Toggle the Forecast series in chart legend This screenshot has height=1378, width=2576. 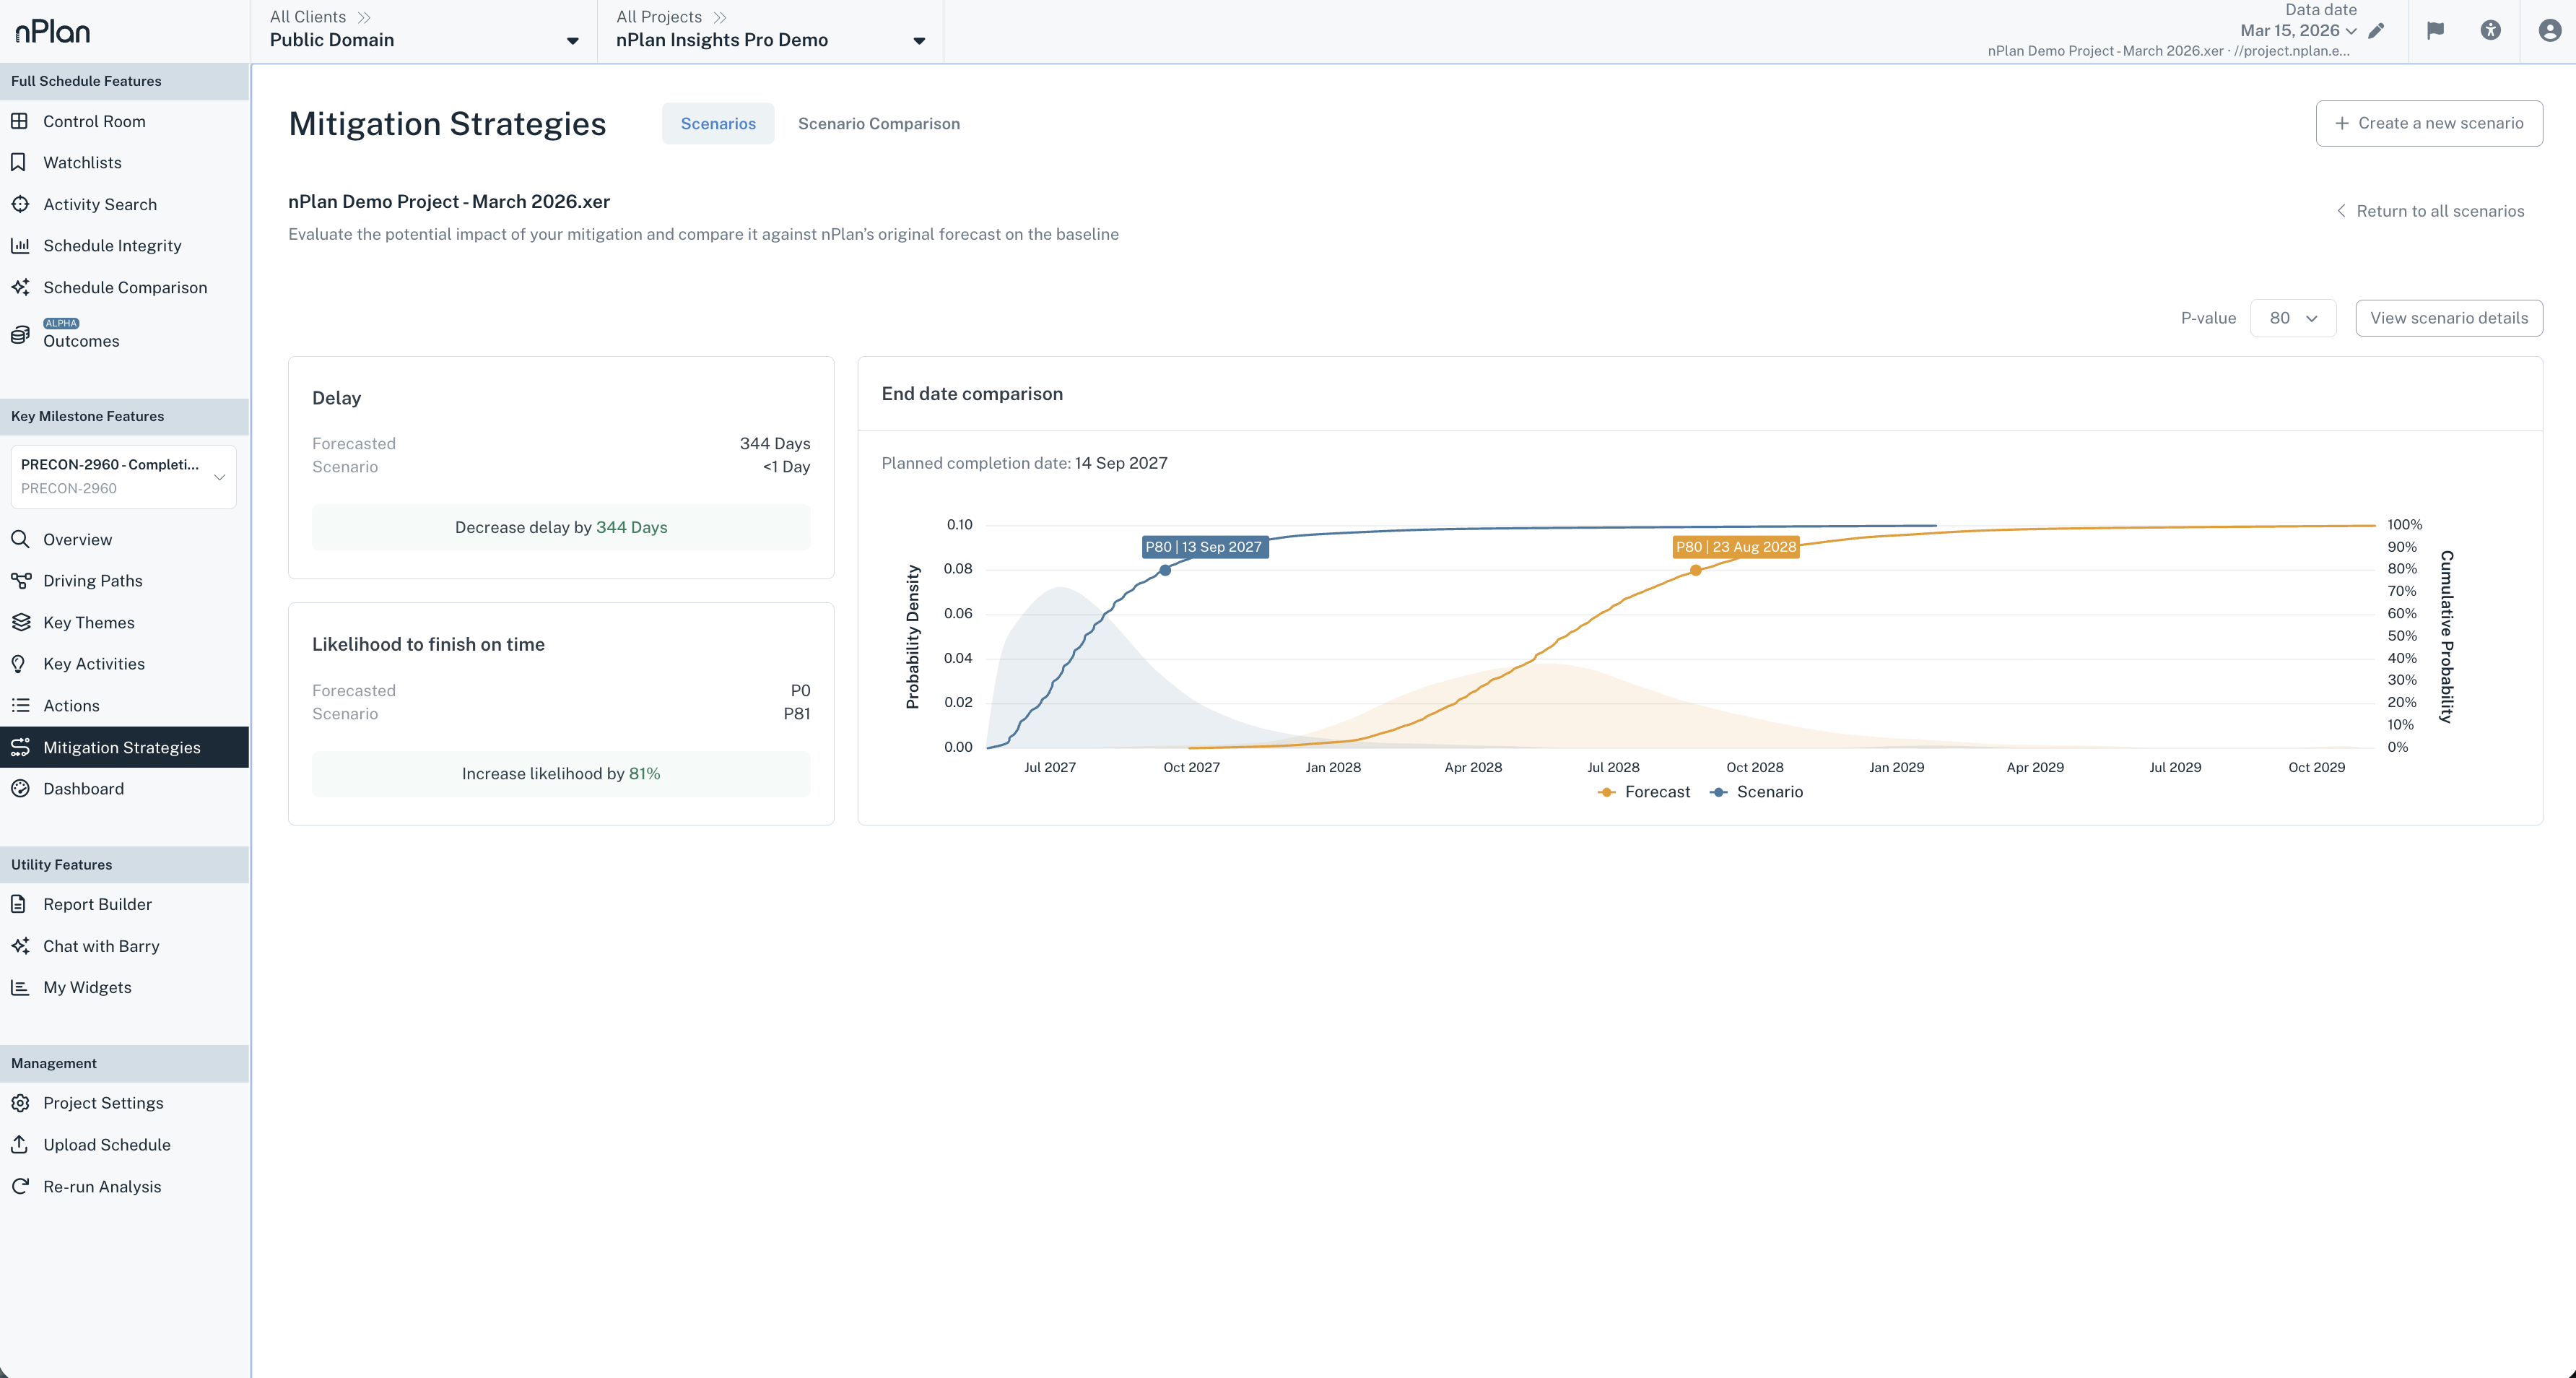[1644, 792]
